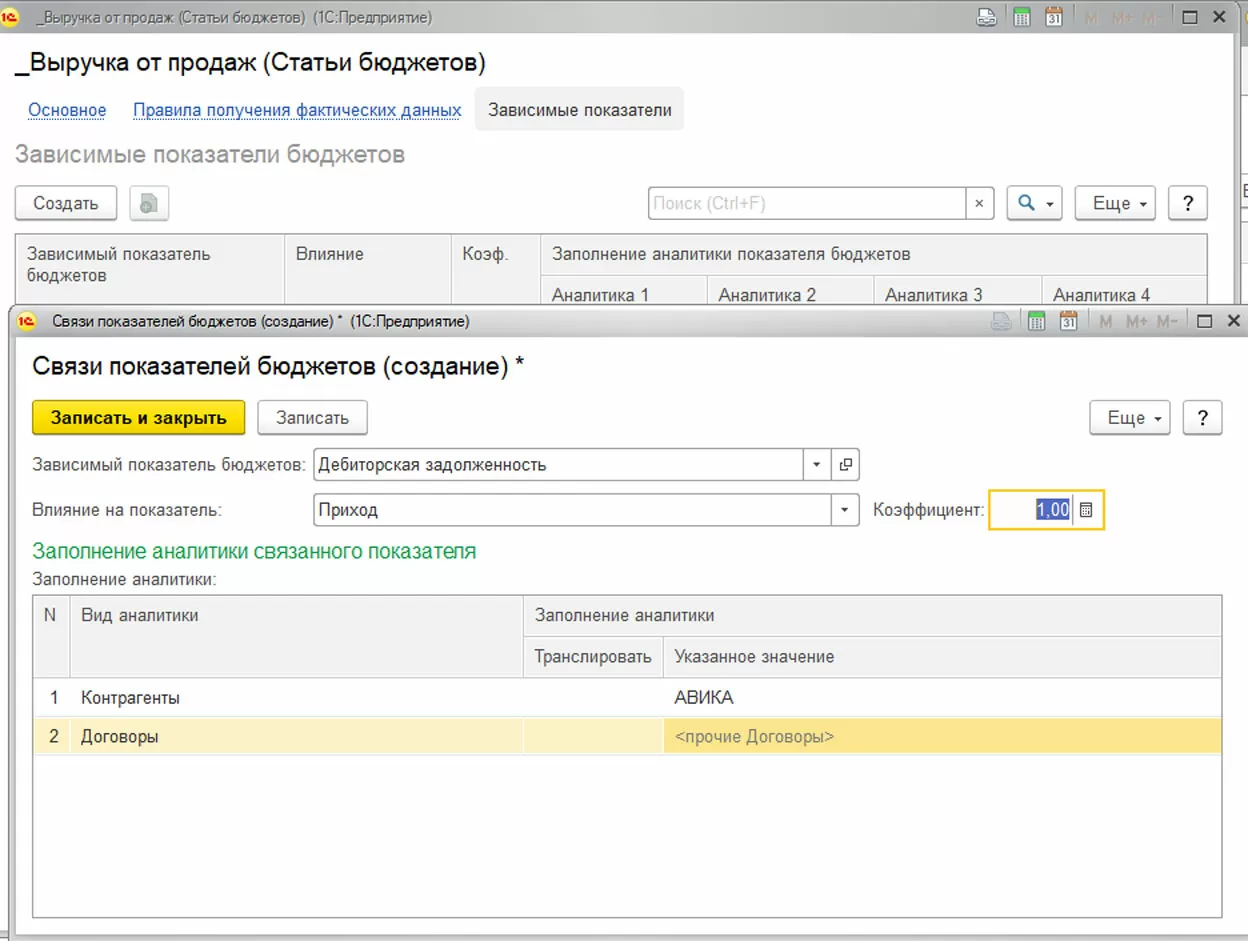
Task: Open the Еще menu in the Зависимые показатели list
Action: pos(1115,203)
